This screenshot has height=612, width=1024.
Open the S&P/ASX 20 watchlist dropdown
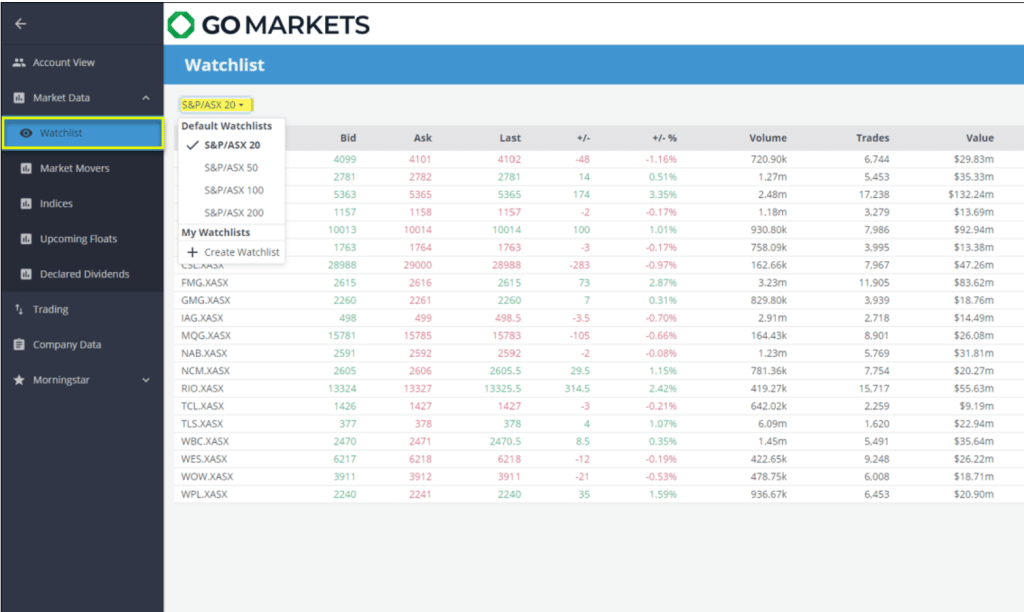pos(216,105)
